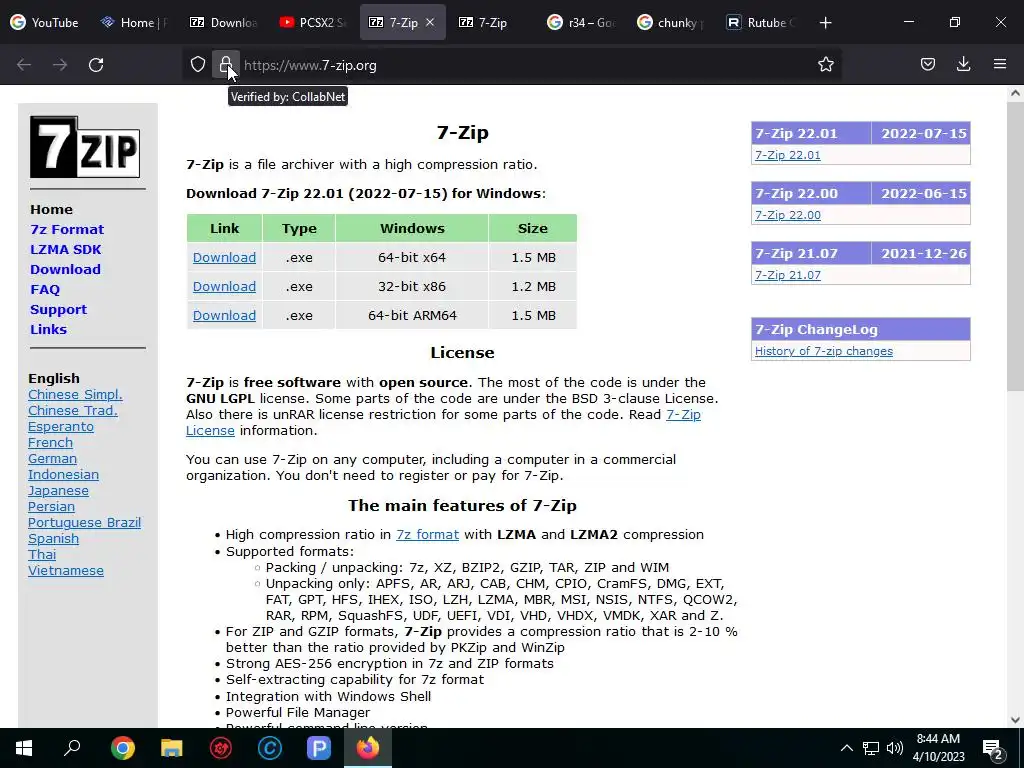Switch to the chunky Google tab
The image size is (1024, 768).
pyautogui.click(x=671, y=22)
